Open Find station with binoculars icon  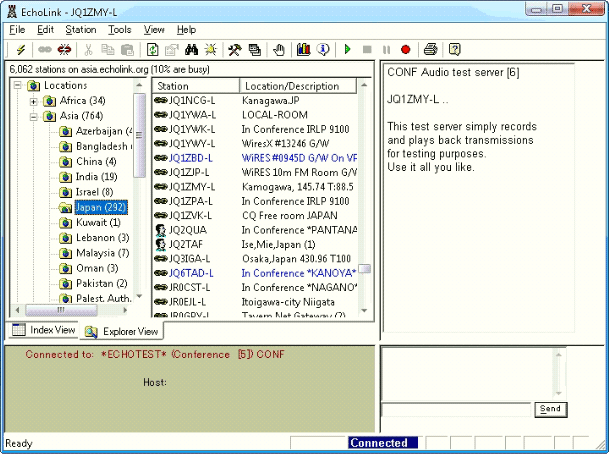click(191, 50)
